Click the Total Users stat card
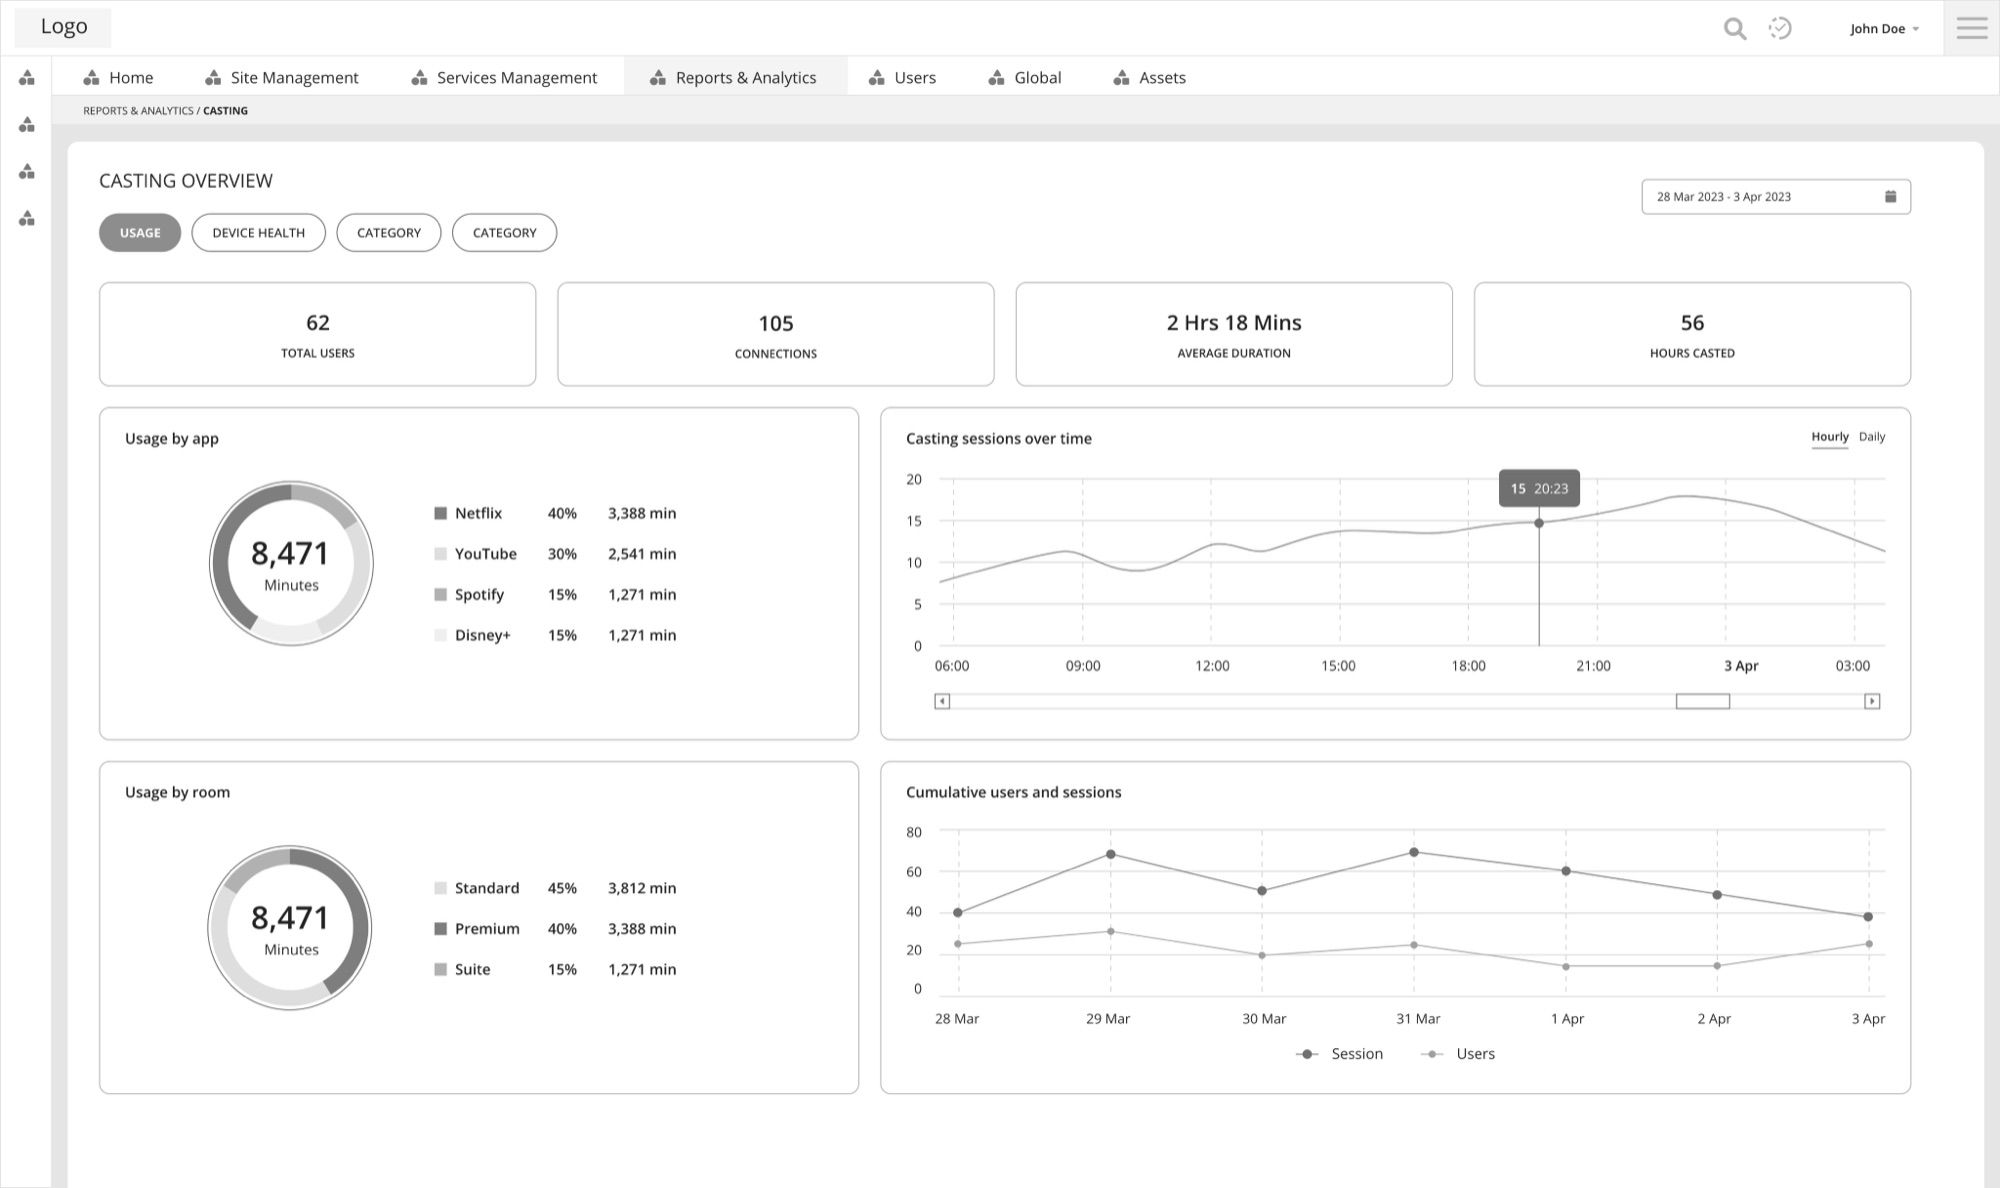The height and width of the screenshot is (1188, 2000). tap(317, 334)
